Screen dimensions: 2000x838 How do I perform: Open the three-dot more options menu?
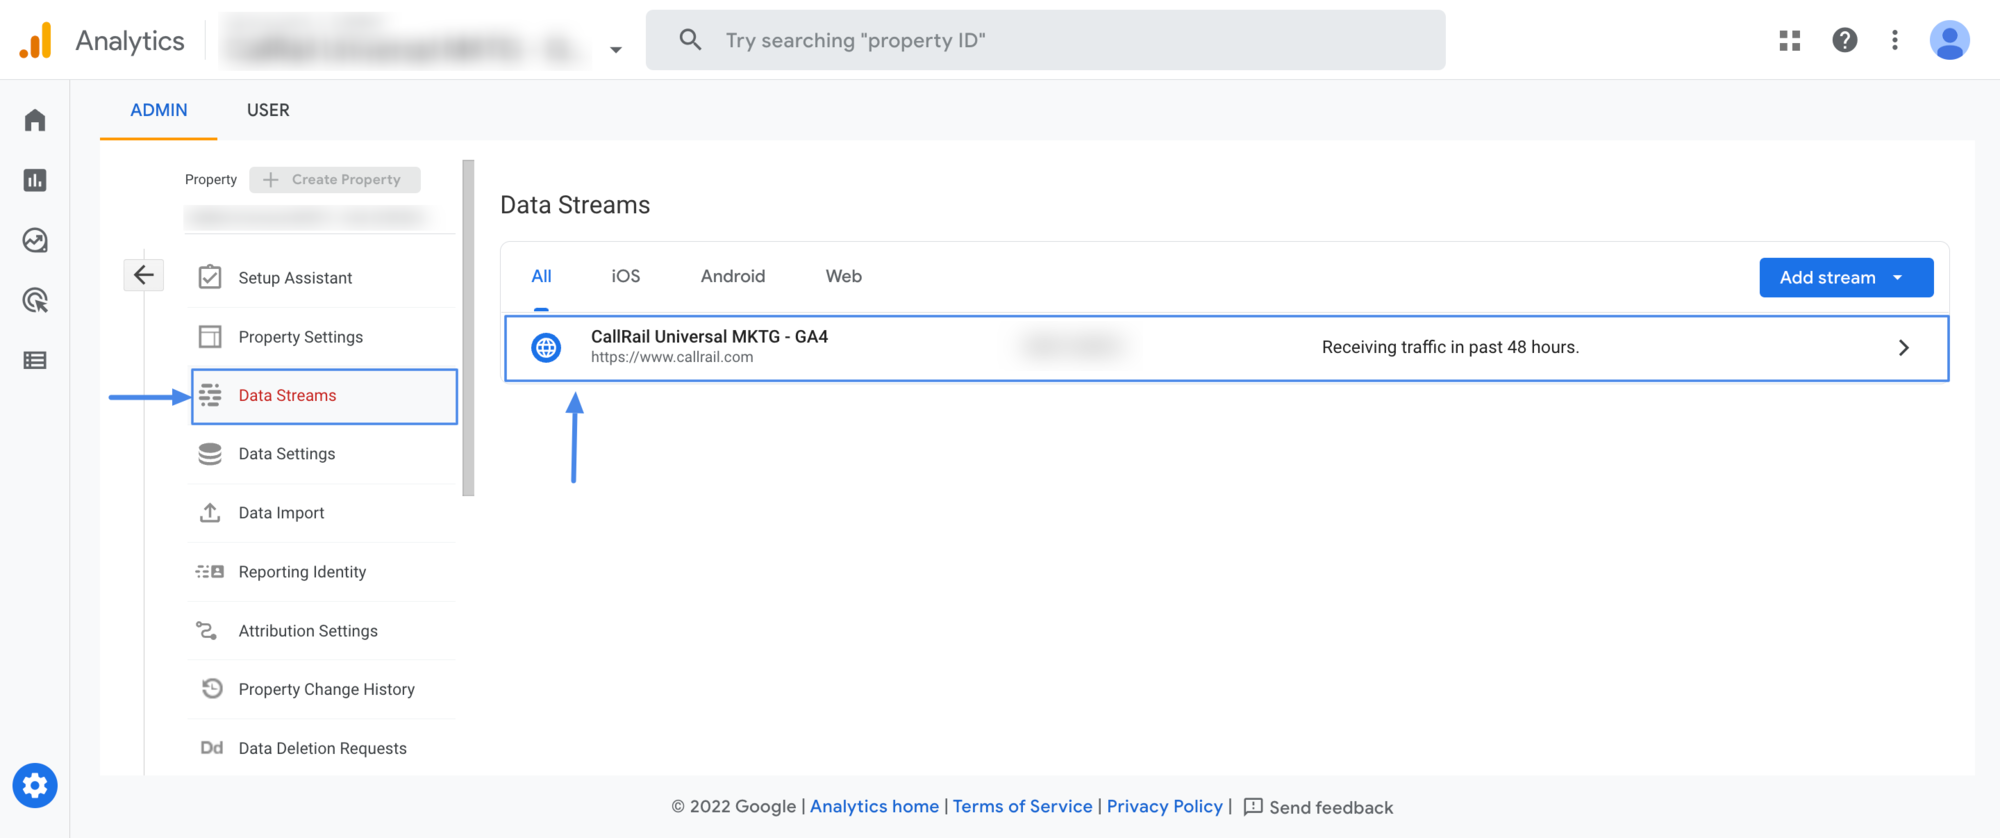[1895, 40]
